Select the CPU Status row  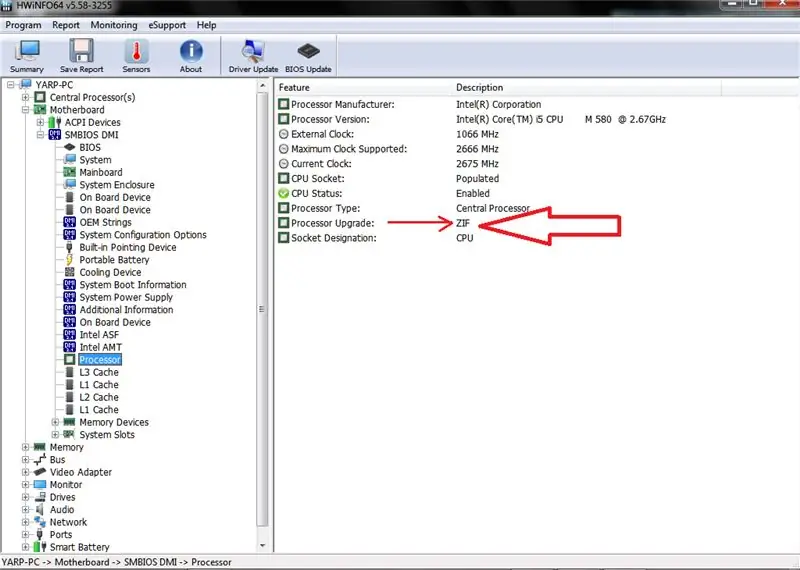tap(384, 193)
